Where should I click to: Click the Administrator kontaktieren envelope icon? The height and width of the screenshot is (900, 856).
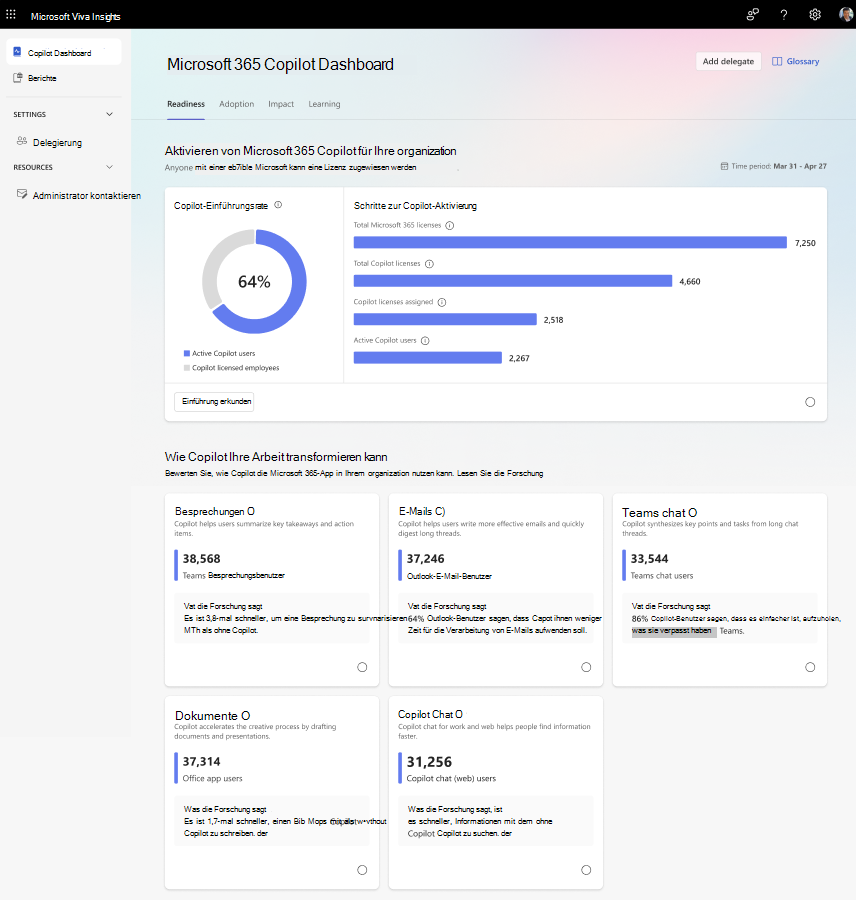point(22,194)
